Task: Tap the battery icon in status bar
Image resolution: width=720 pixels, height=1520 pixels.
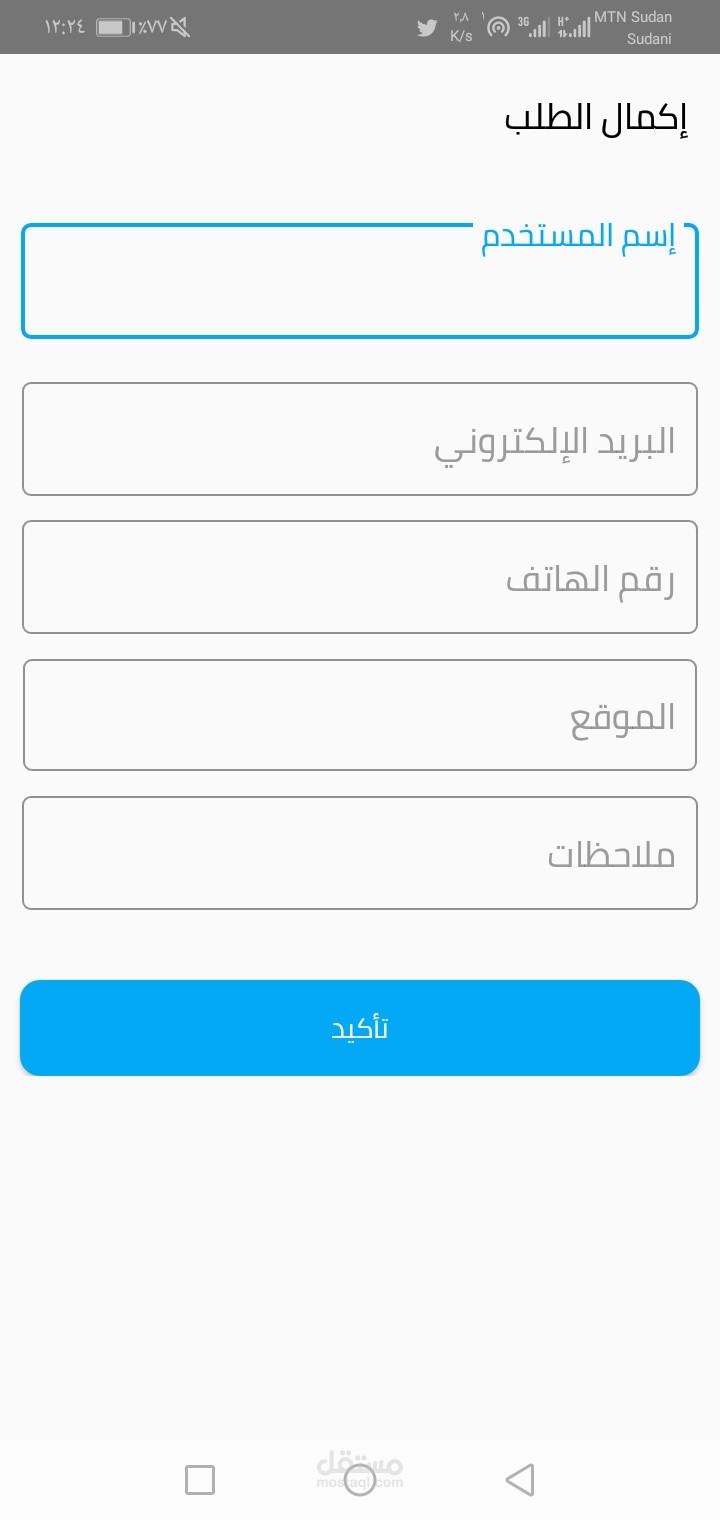Action: [114, 27]
